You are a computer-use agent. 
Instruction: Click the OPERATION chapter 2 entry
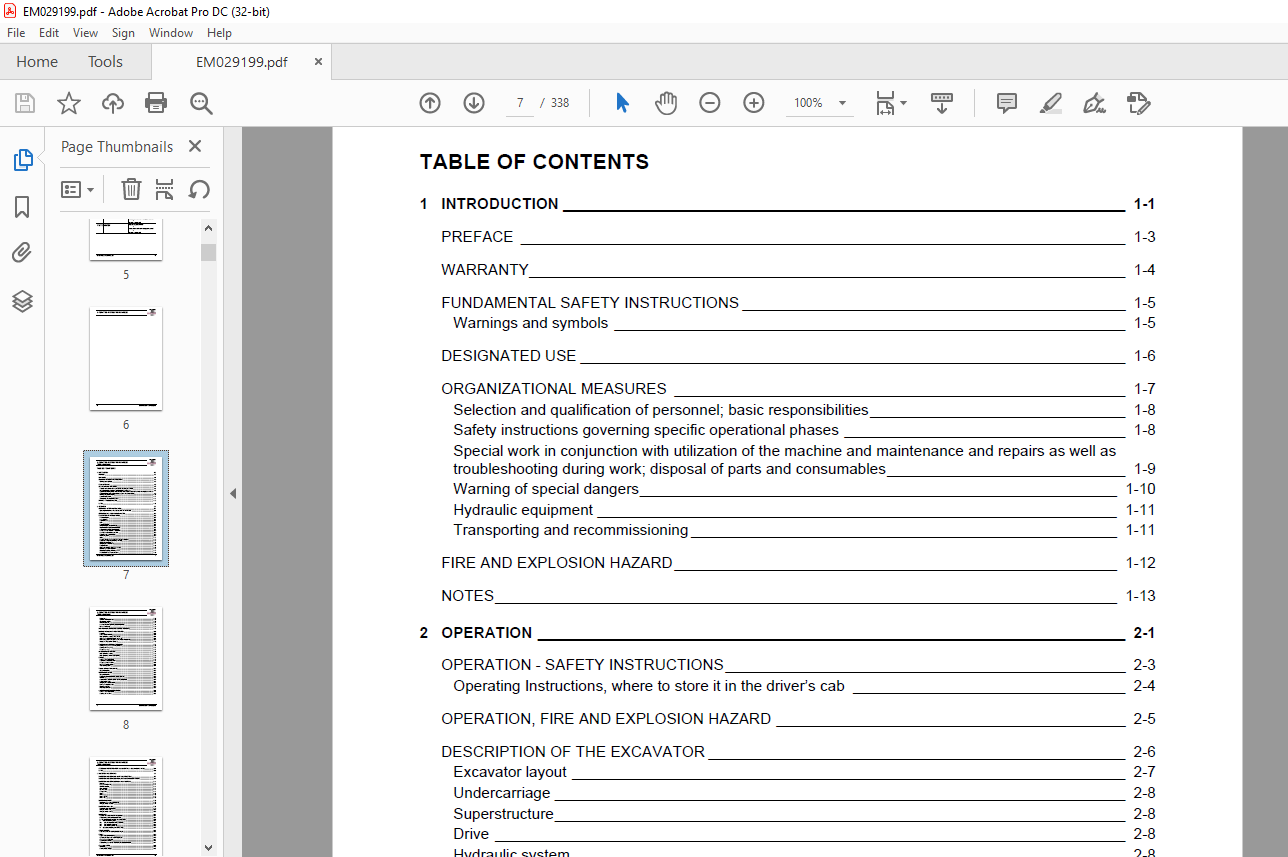788,633
